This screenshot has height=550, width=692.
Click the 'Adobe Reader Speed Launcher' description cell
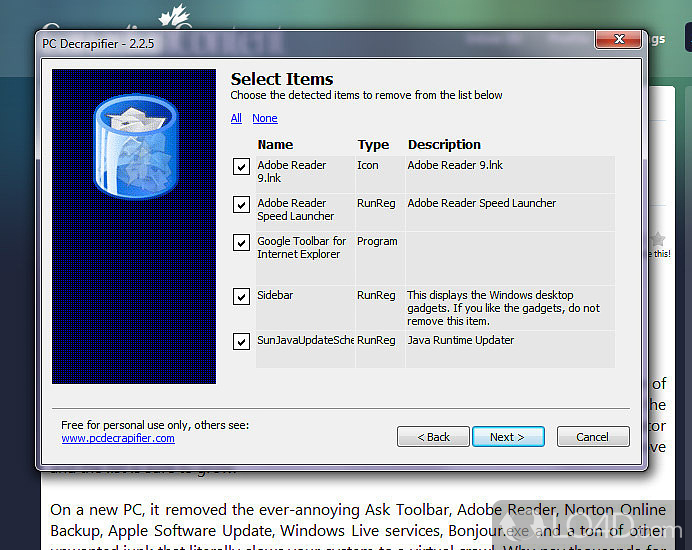click(x=510, y=212)
